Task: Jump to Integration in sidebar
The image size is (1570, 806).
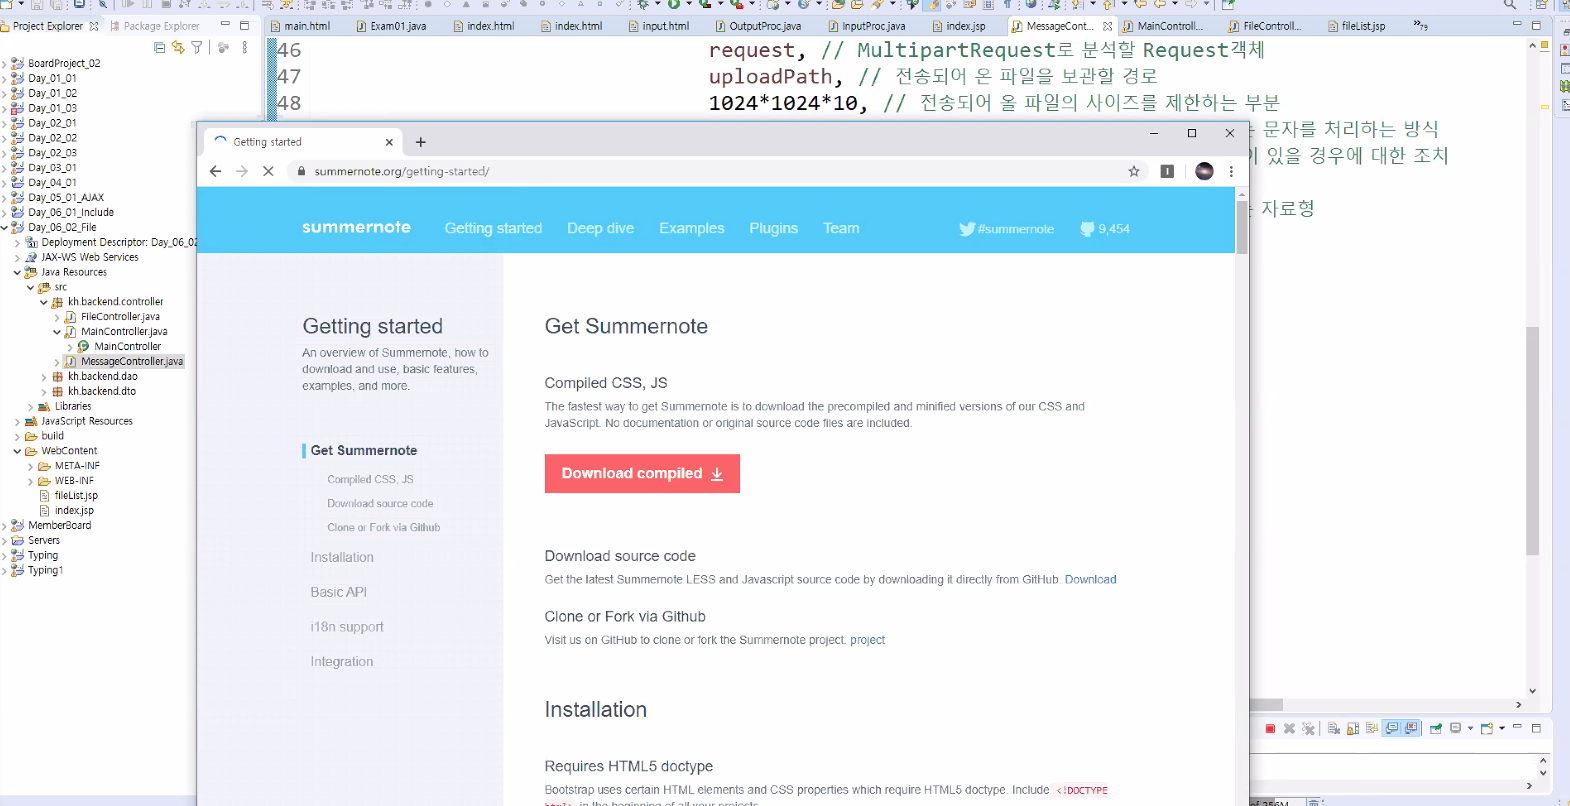Action: pos(342,662)
